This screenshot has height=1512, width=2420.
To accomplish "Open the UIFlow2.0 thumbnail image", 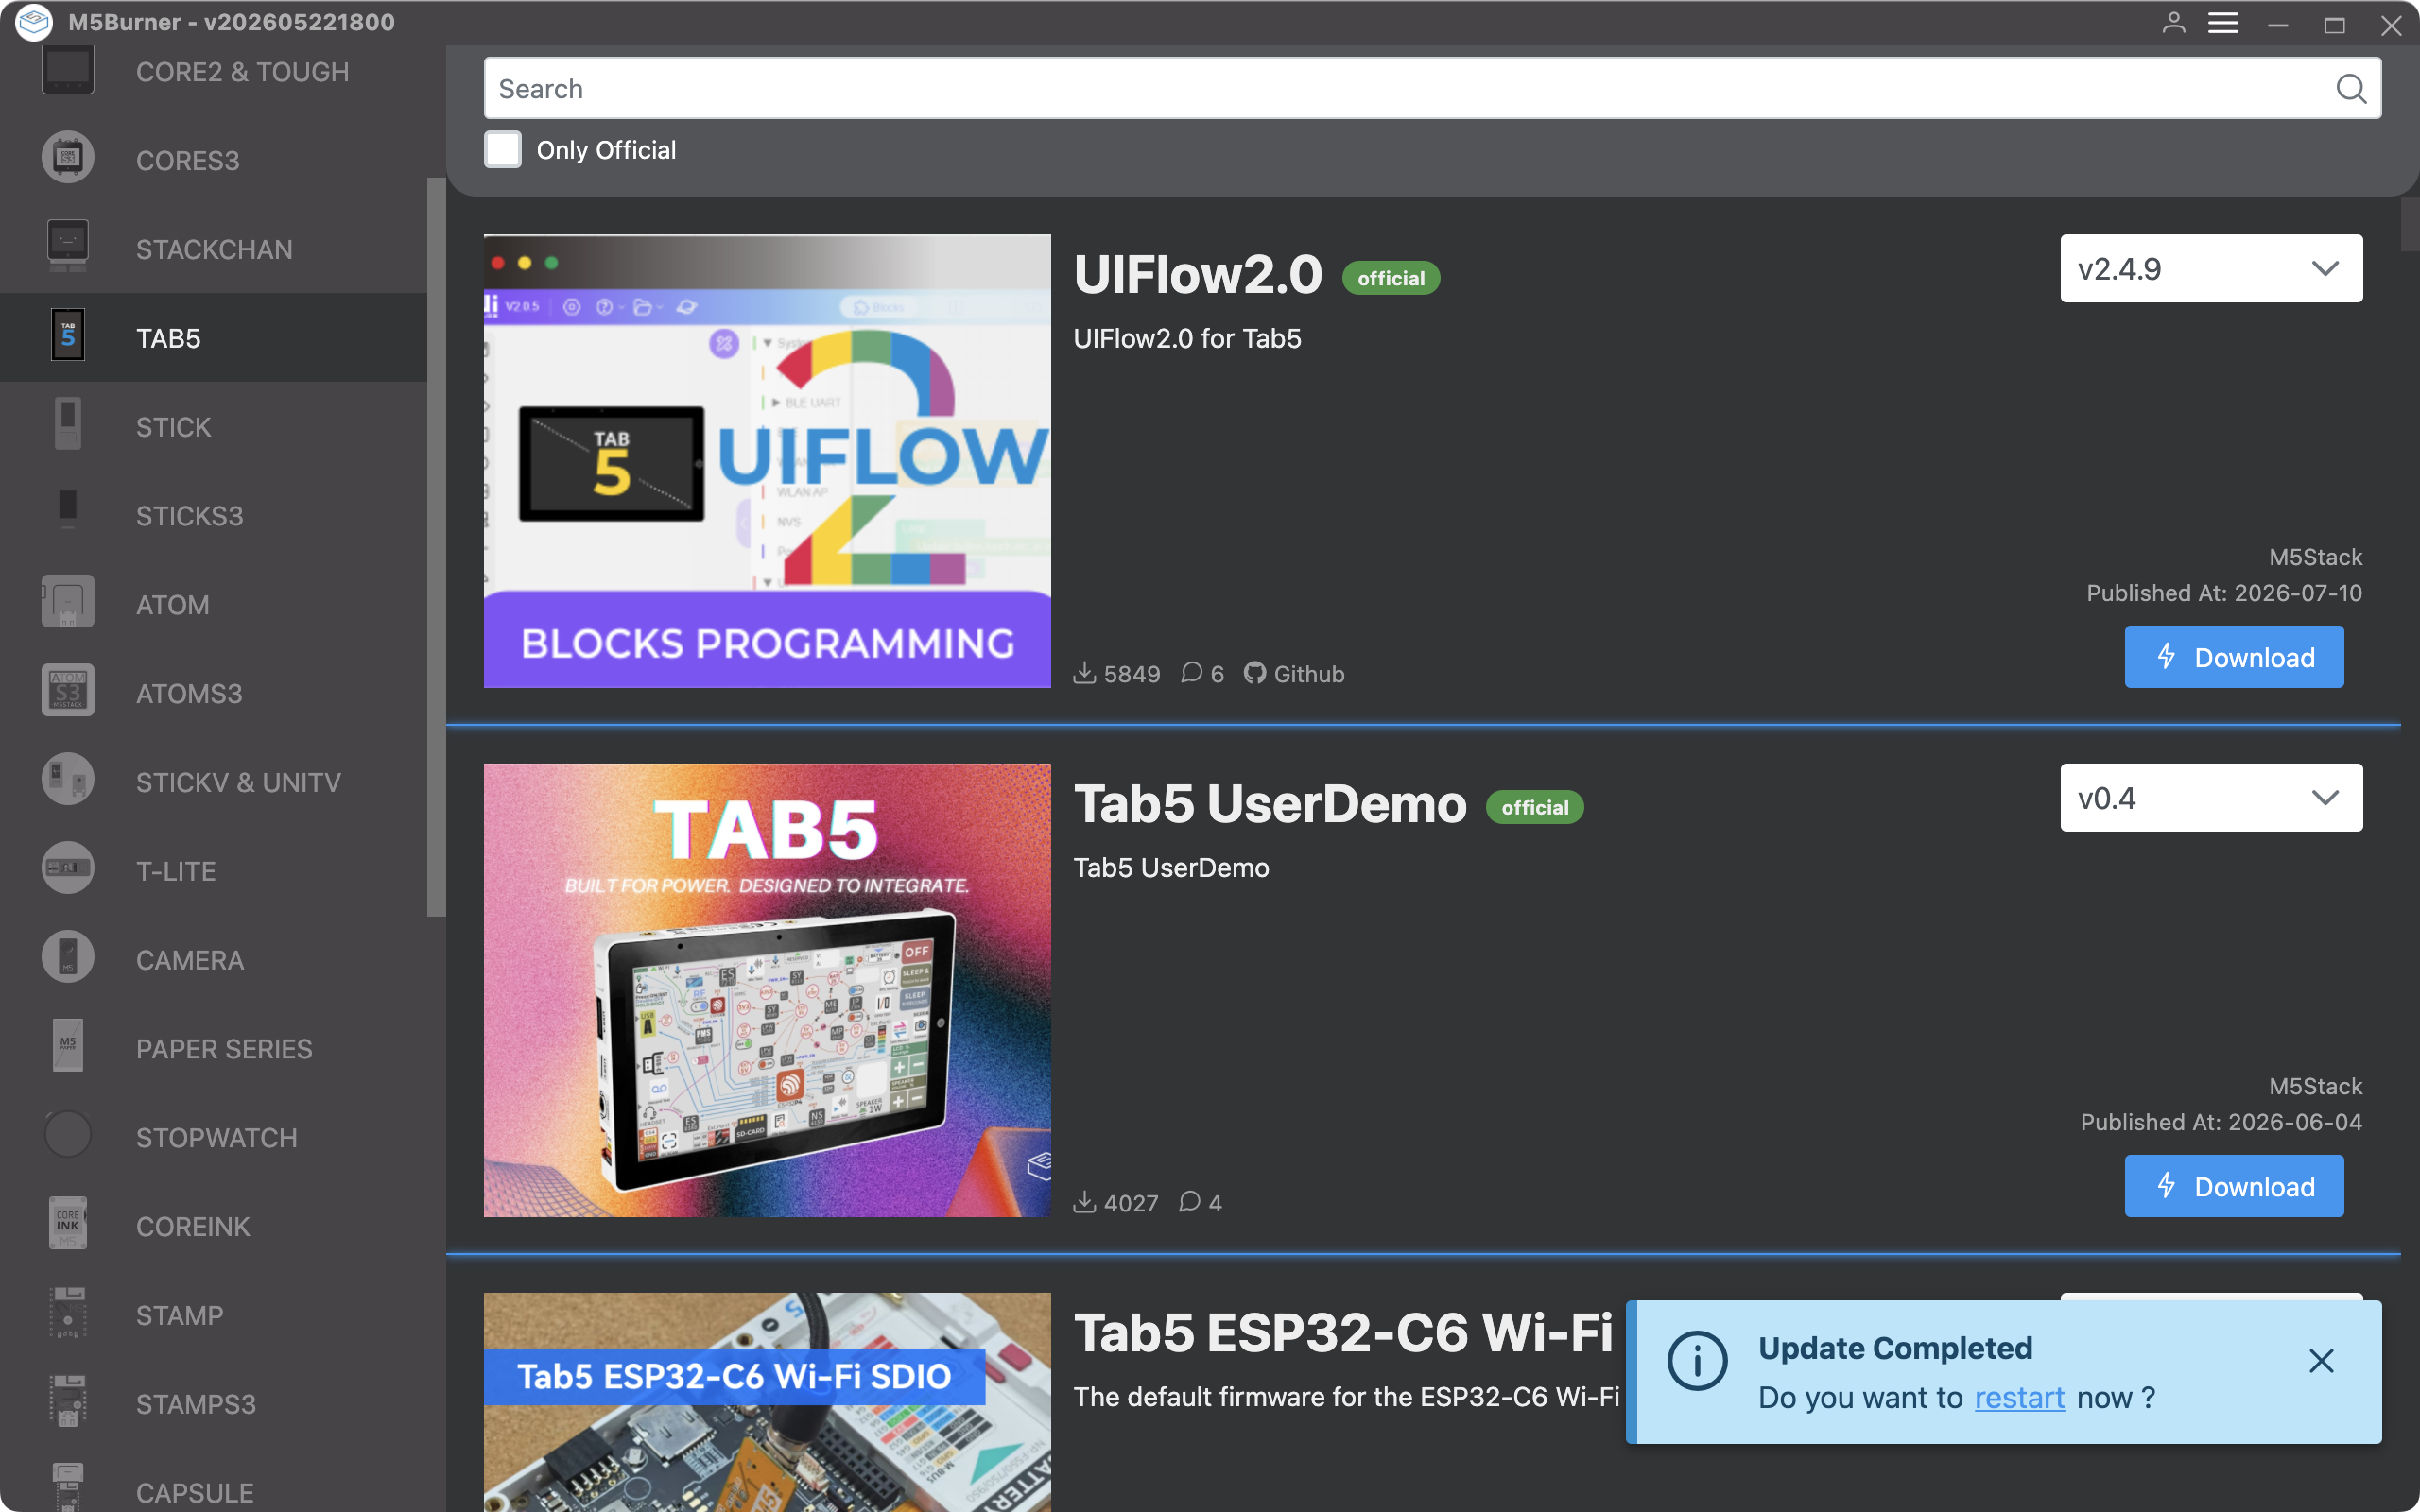I will [767, 461].
